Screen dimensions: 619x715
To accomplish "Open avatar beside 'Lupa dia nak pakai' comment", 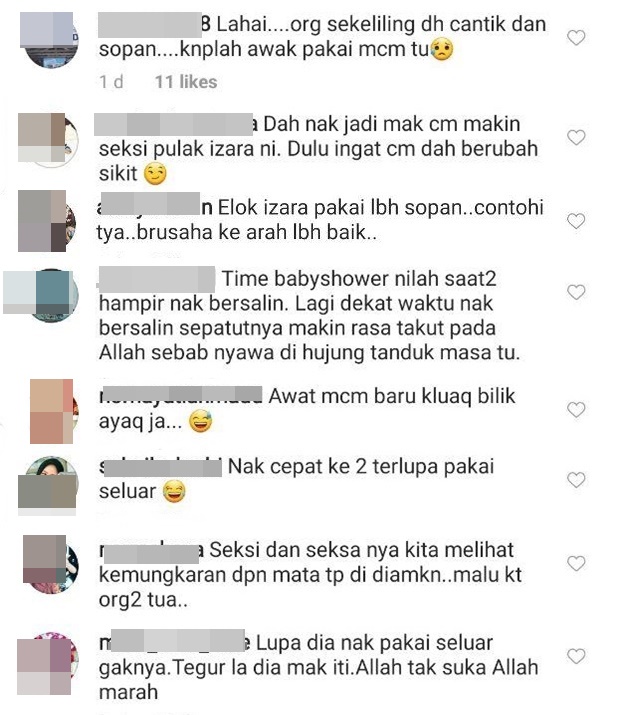I will (x=47, y=664).
